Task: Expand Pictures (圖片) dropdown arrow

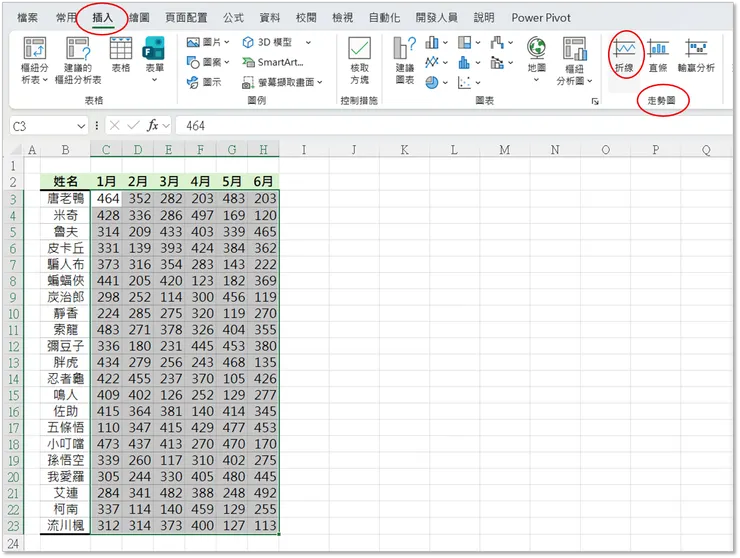Action: (x=227, y=42)
